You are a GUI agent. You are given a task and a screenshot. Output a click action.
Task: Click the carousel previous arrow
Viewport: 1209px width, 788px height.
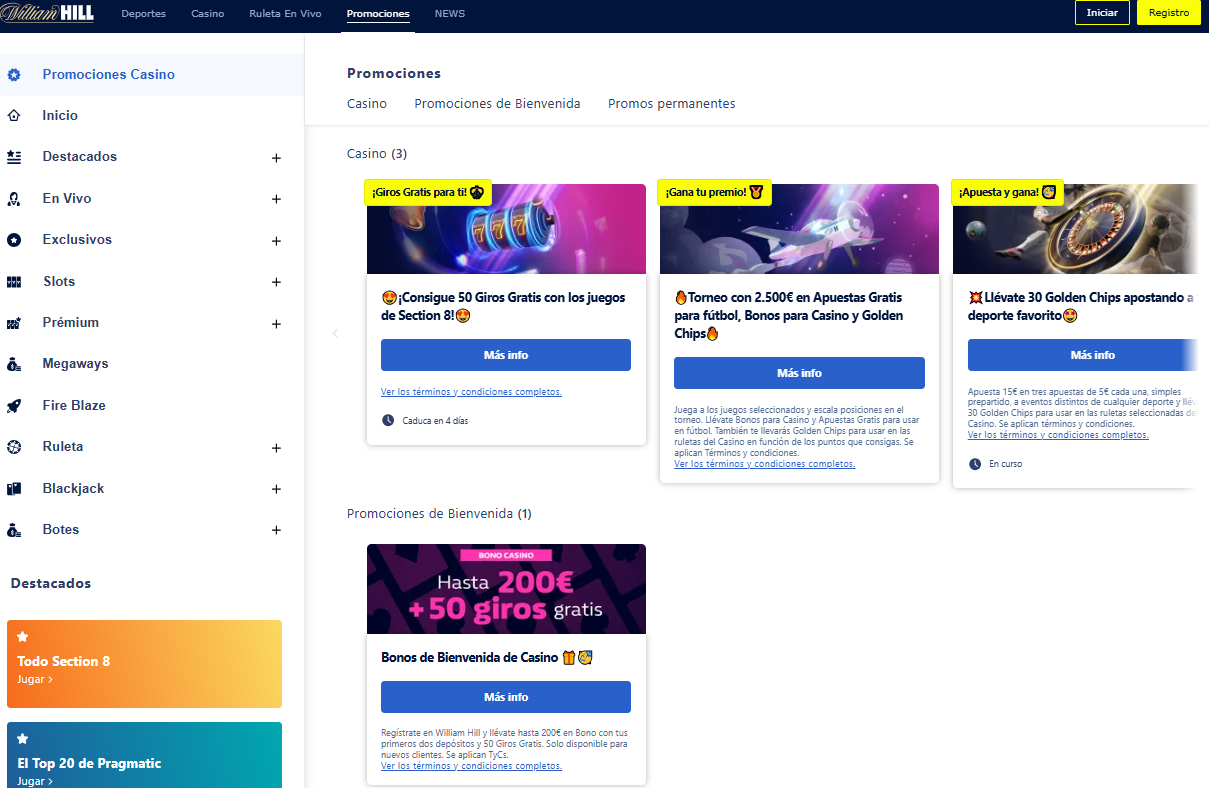pos(335,334)
